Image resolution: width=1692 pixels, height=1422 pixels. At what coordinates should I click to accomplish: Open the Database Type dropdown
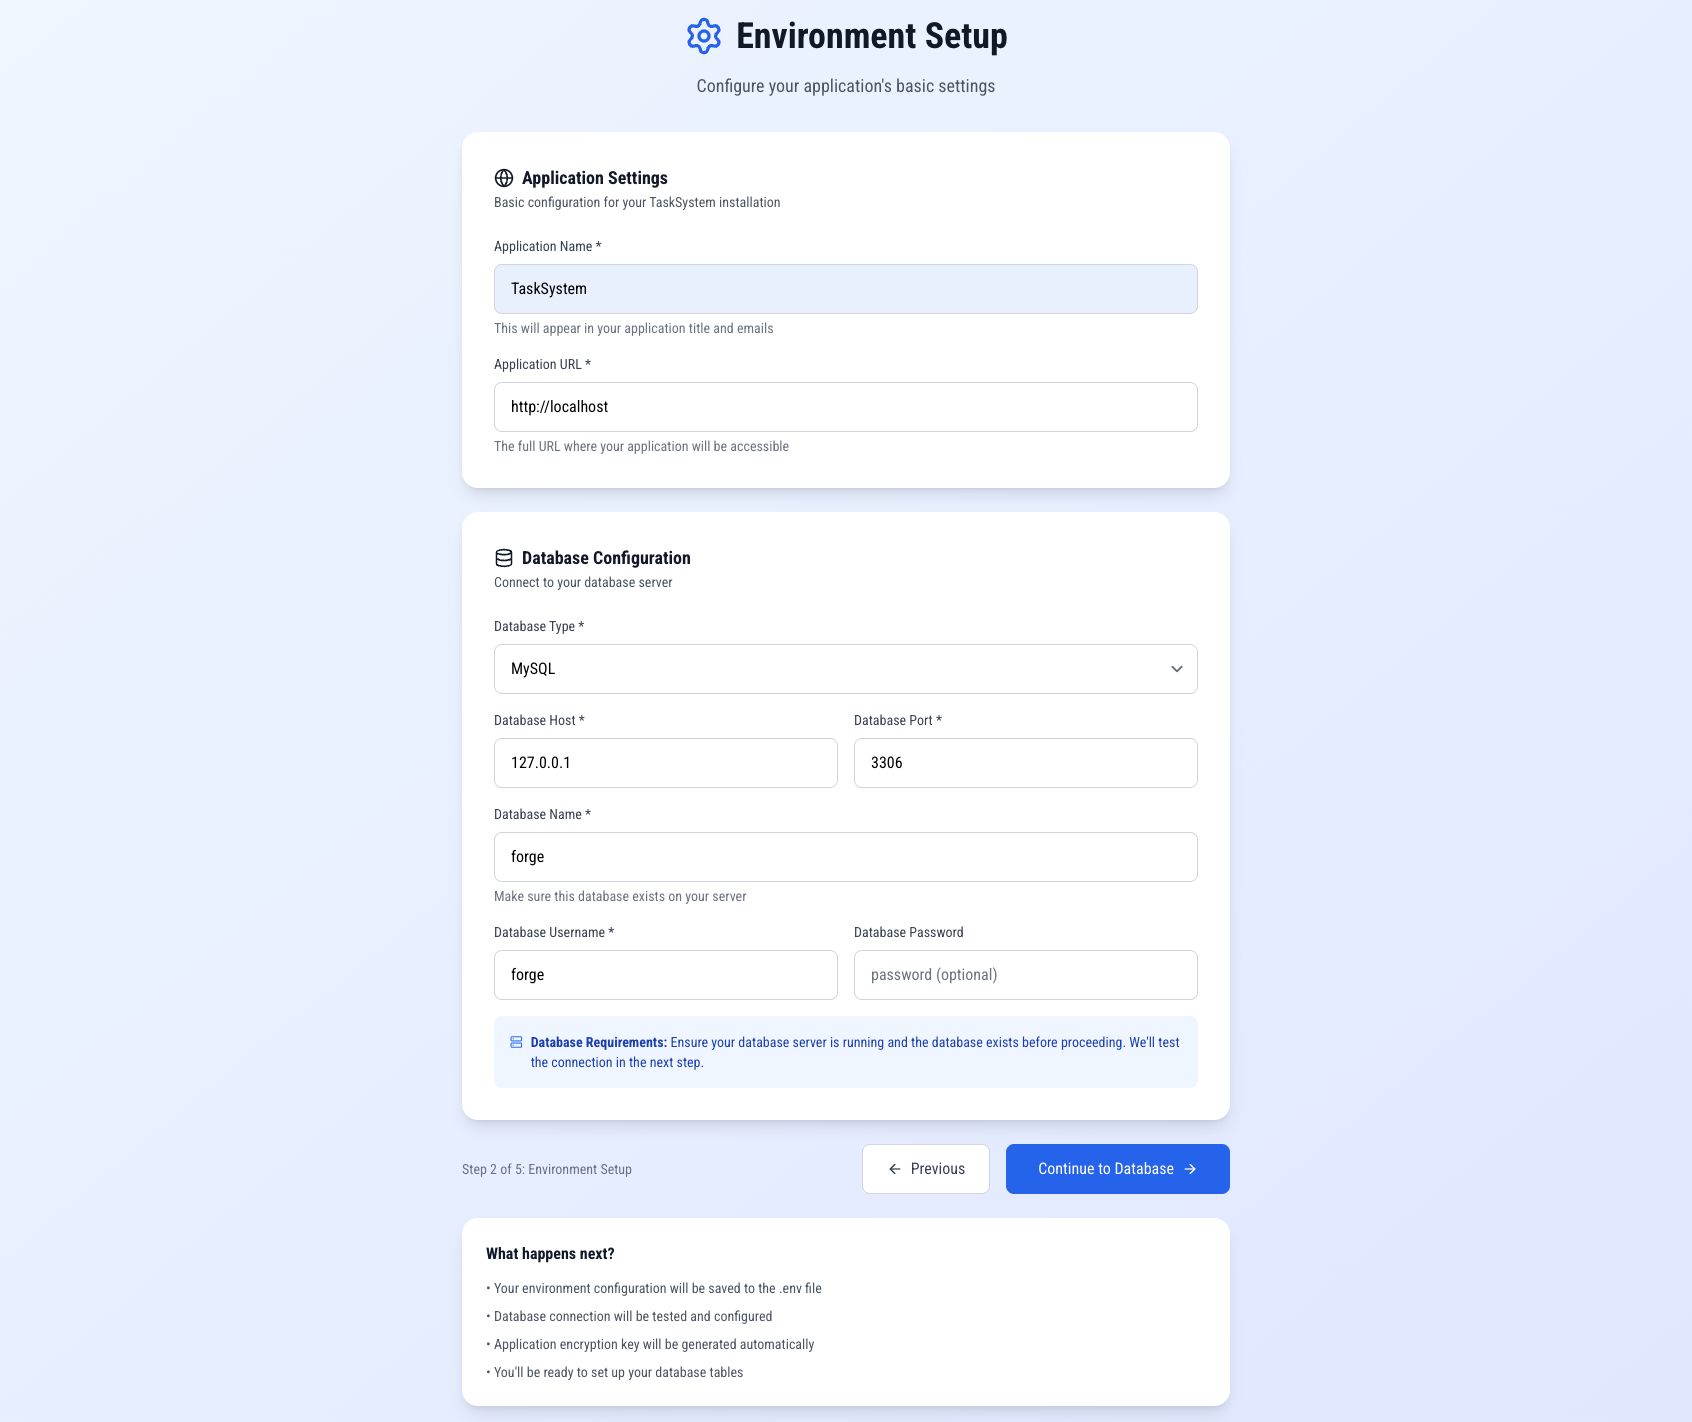[x=845, y=669]
